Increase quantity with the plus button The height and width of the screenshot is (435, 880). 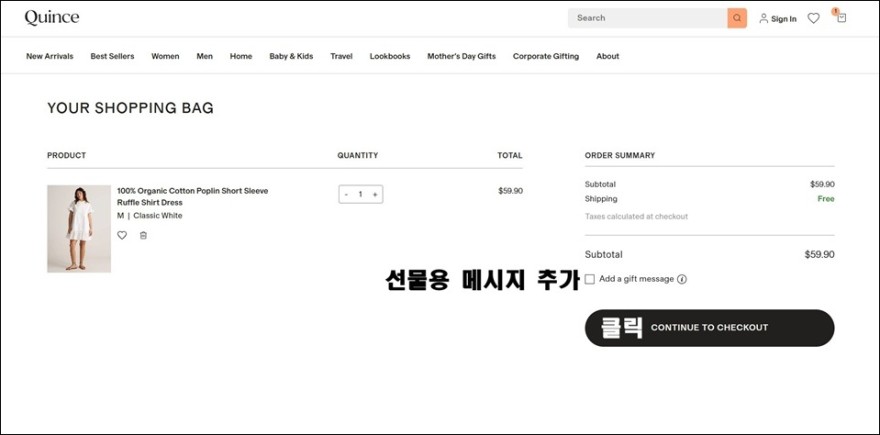click(x=375, y=194)
